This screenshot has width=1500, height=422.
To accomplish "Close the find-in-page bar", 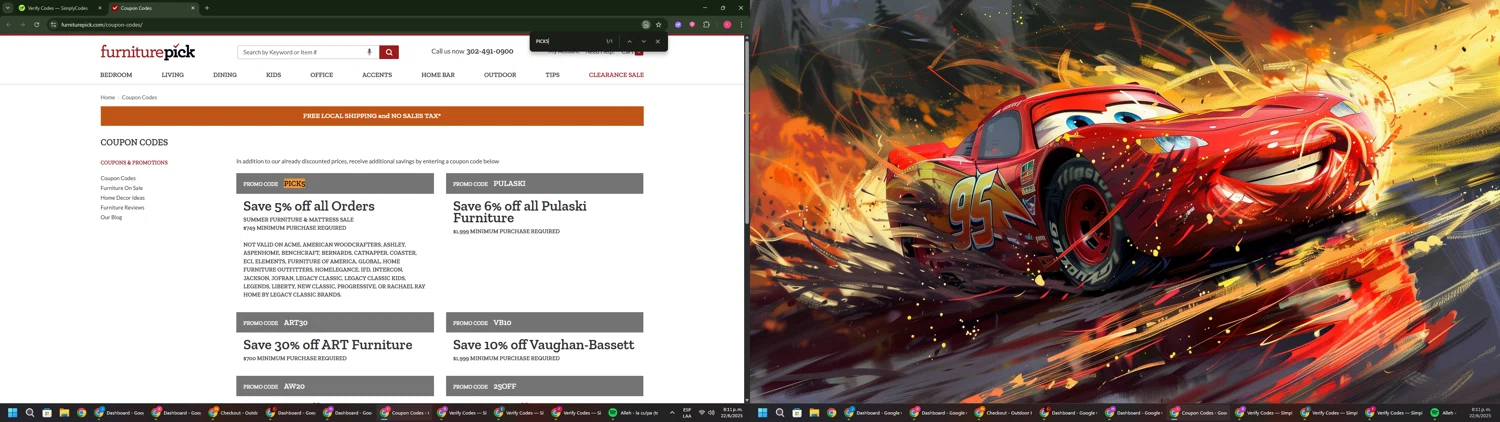I will pyautogui.click(x=657, y=41).
